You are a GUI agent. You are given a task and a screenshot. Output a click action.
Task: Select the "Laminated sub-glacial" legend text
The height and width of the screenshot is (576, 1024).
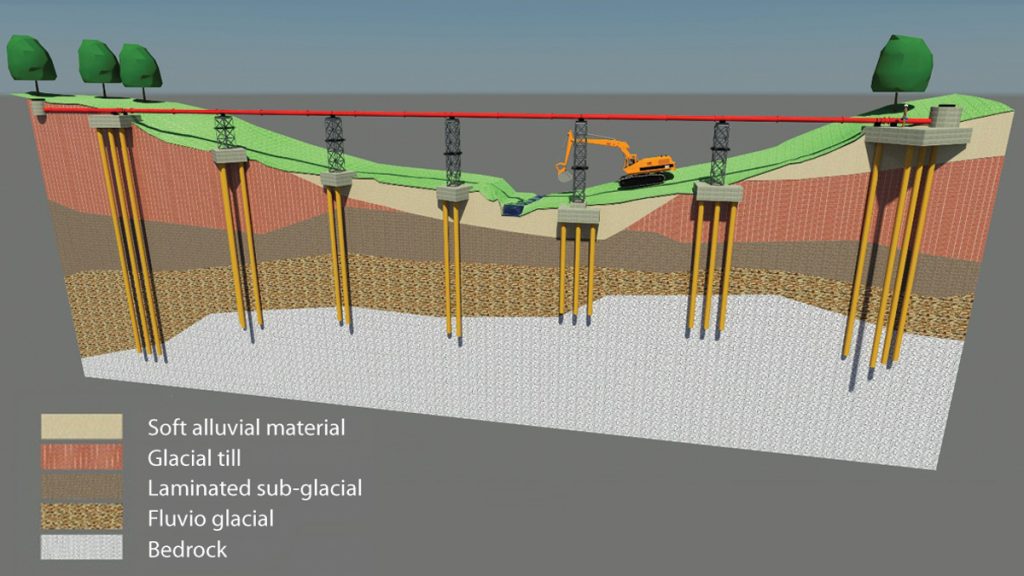pyautogui.click(x=254, y=488)
